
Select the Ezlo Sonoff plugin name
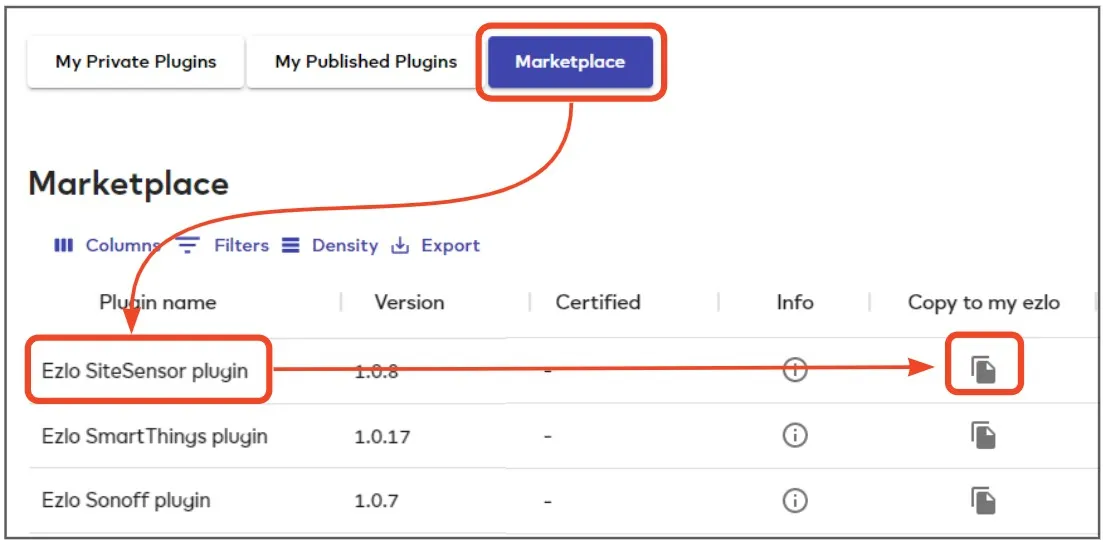(x=126, y=501)
